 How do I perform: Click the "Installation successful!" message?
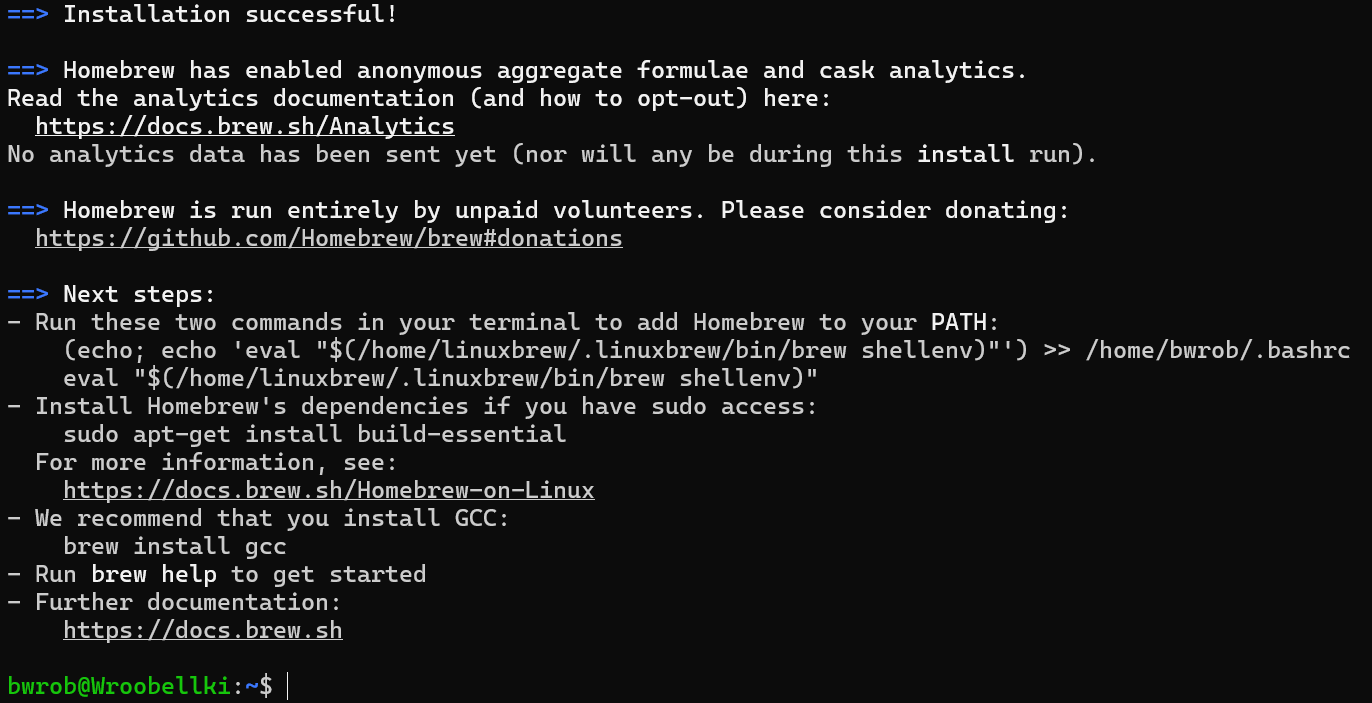click(230, 15)
